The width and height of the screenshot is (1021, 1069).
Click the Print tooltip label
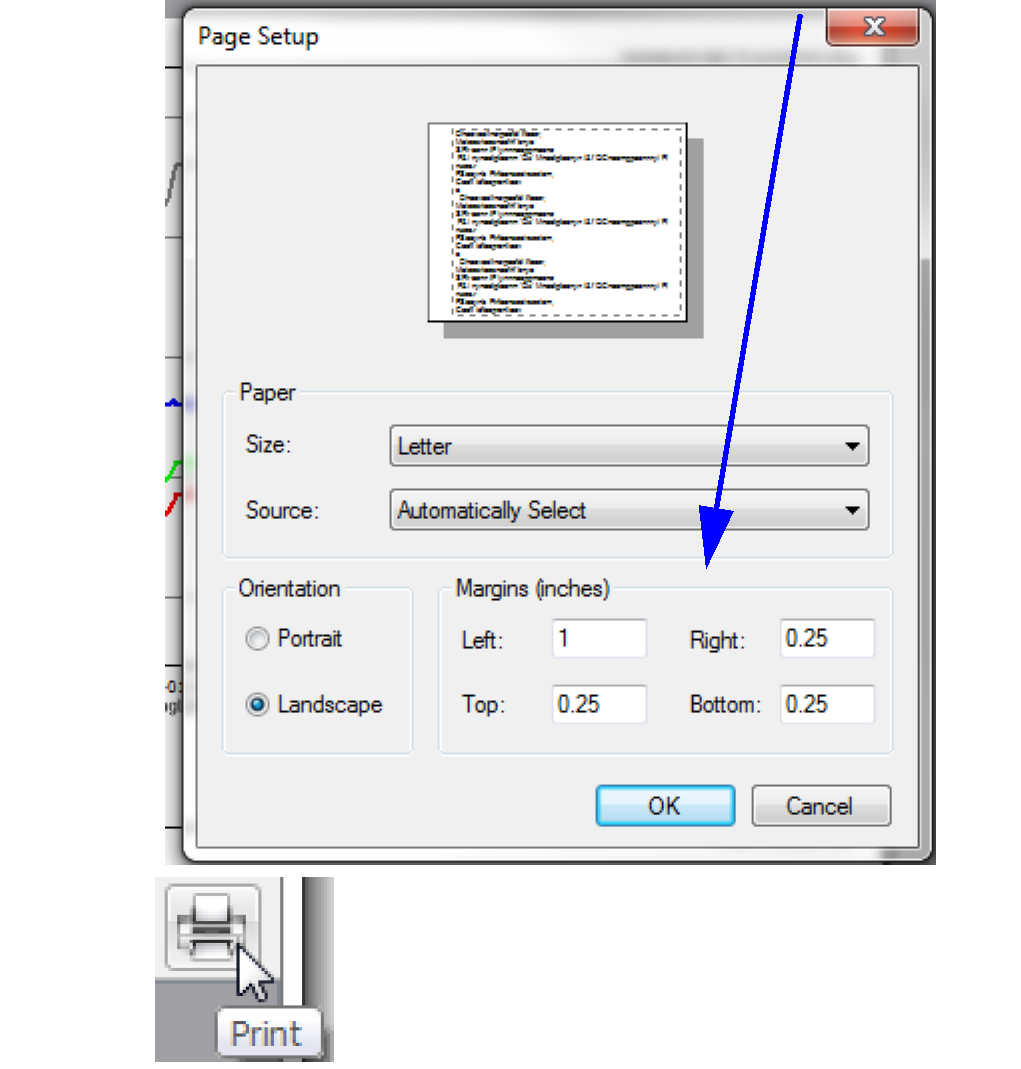[266, 1034]
